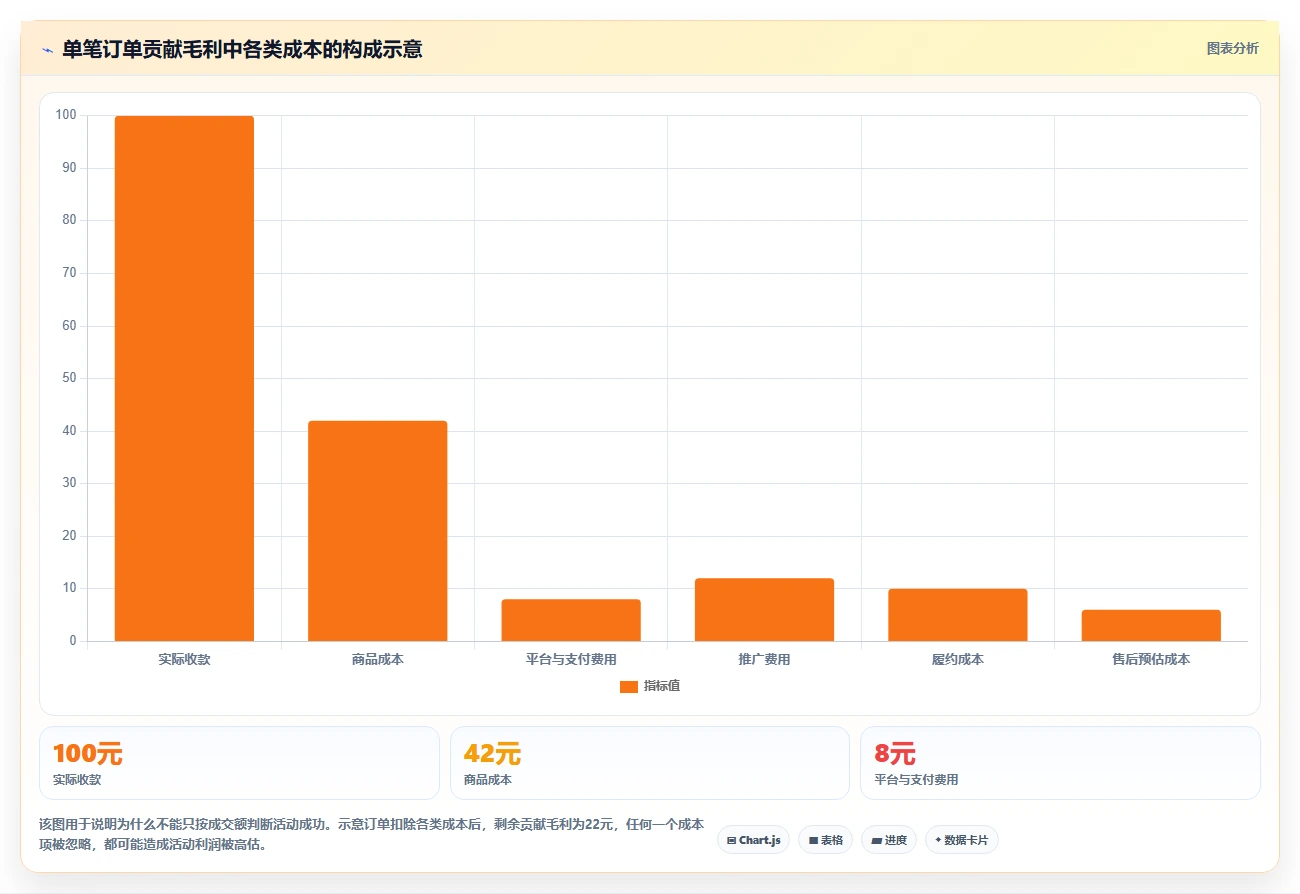Click the x-axis label 履约成本

[x=957, y=660]
